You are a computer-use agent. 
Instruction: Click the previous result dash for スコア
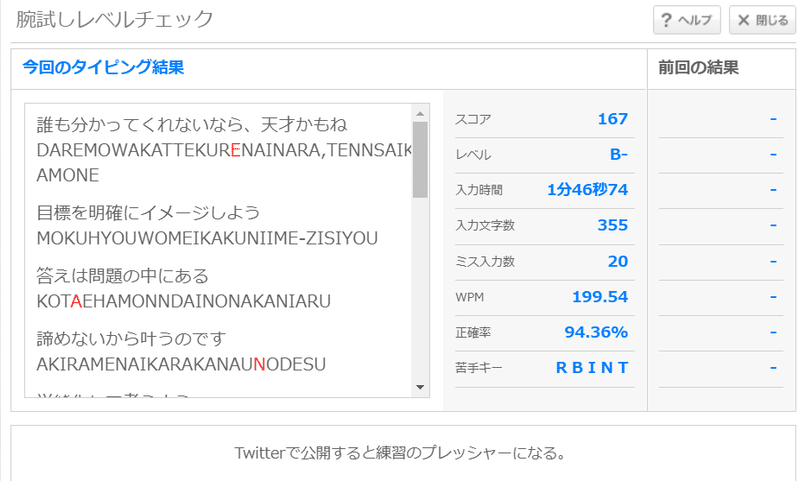(773, 119)
